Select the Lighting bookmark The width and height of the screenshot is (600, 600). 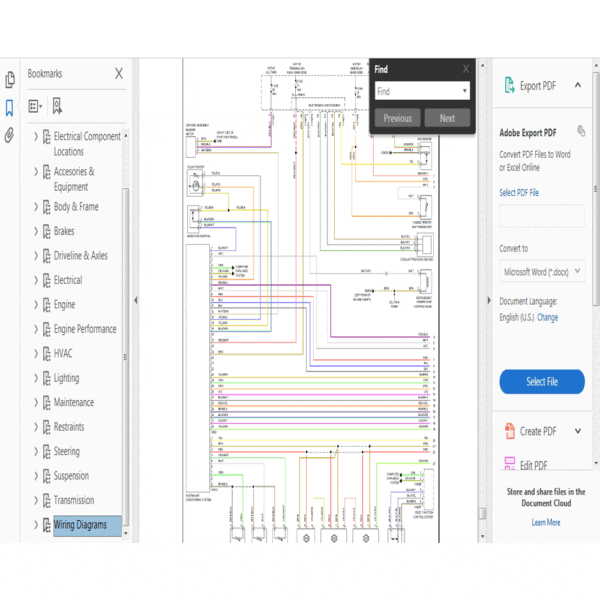pyautogui.click(x=66, y=378)
